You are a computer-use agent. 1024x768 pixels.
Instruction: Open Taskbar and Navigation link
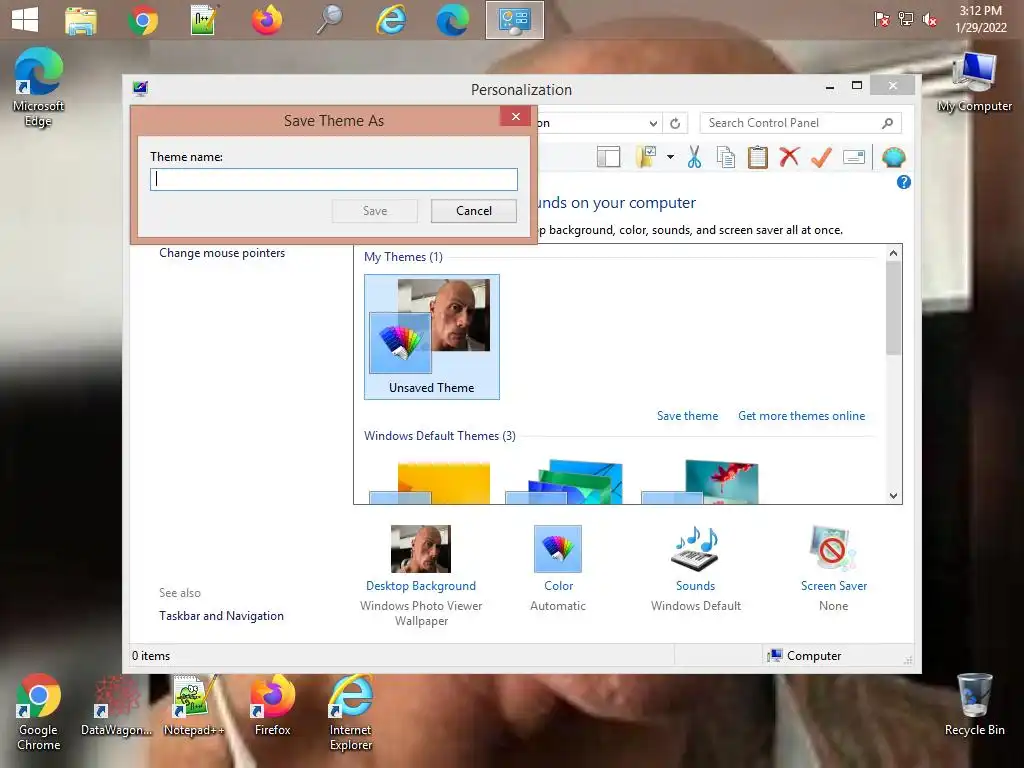click(221, 616)
